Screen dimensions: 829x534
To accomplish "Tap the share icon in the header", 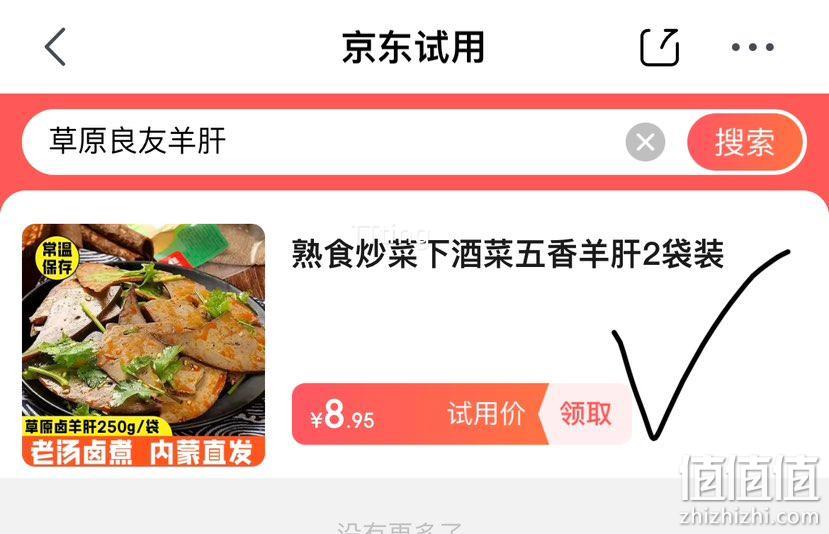I will pos(659,47).
